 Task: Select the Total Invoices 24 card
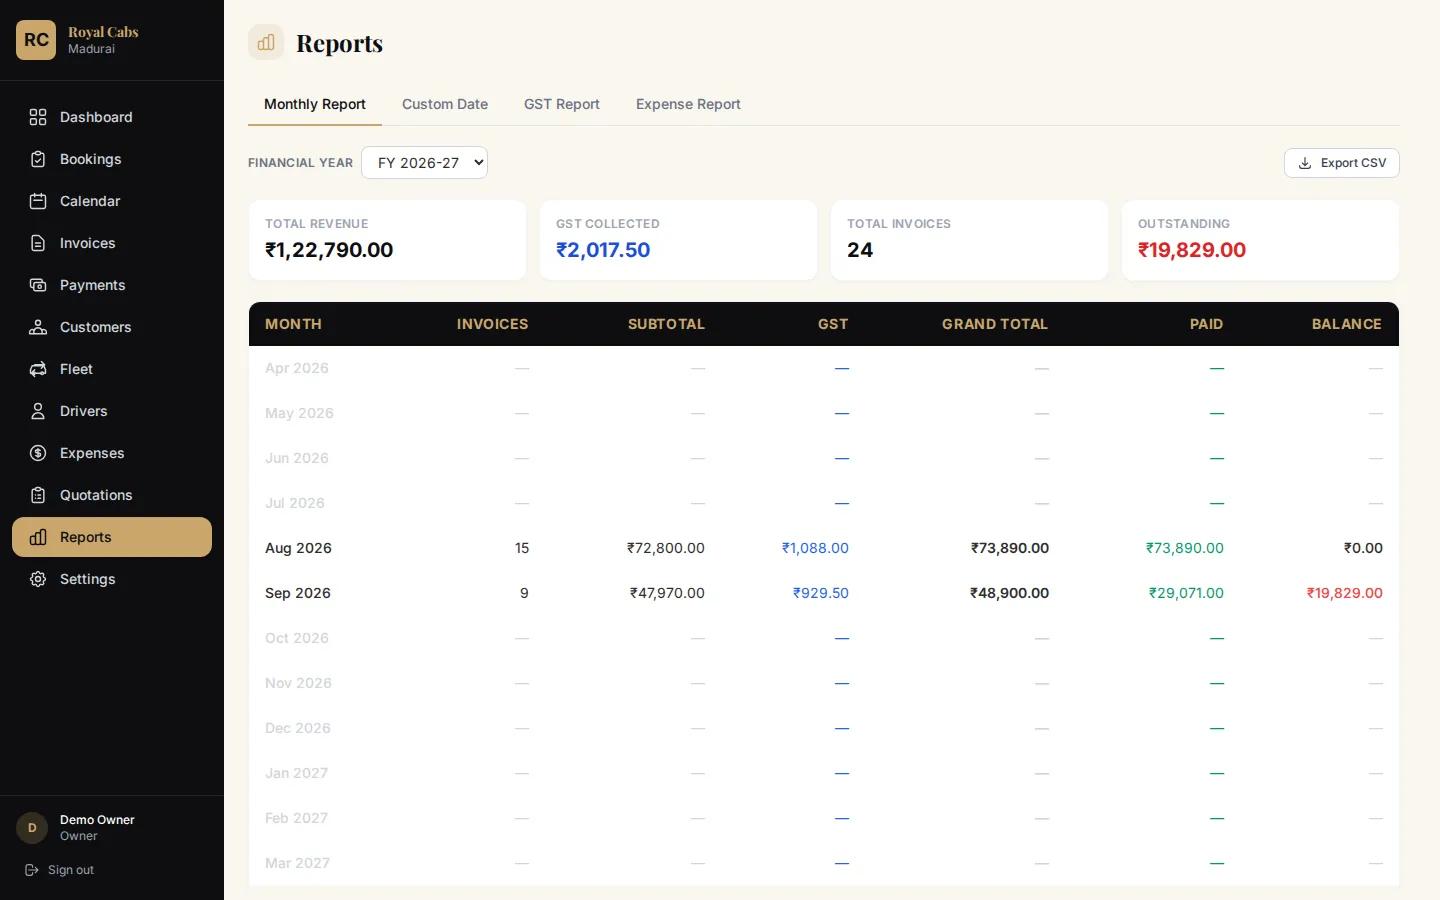click(969, 240)
